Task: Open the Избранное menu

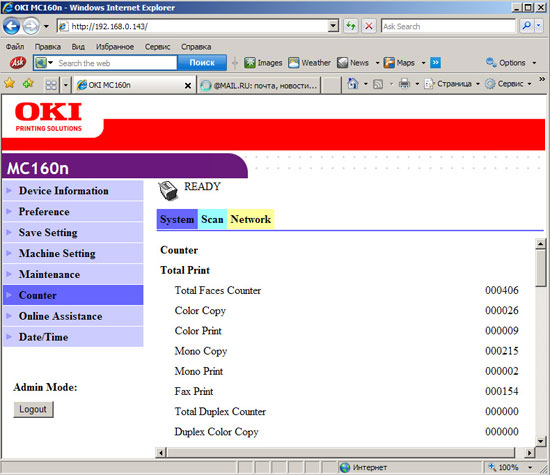Action: pyautogui.click(x=115, y=47)
